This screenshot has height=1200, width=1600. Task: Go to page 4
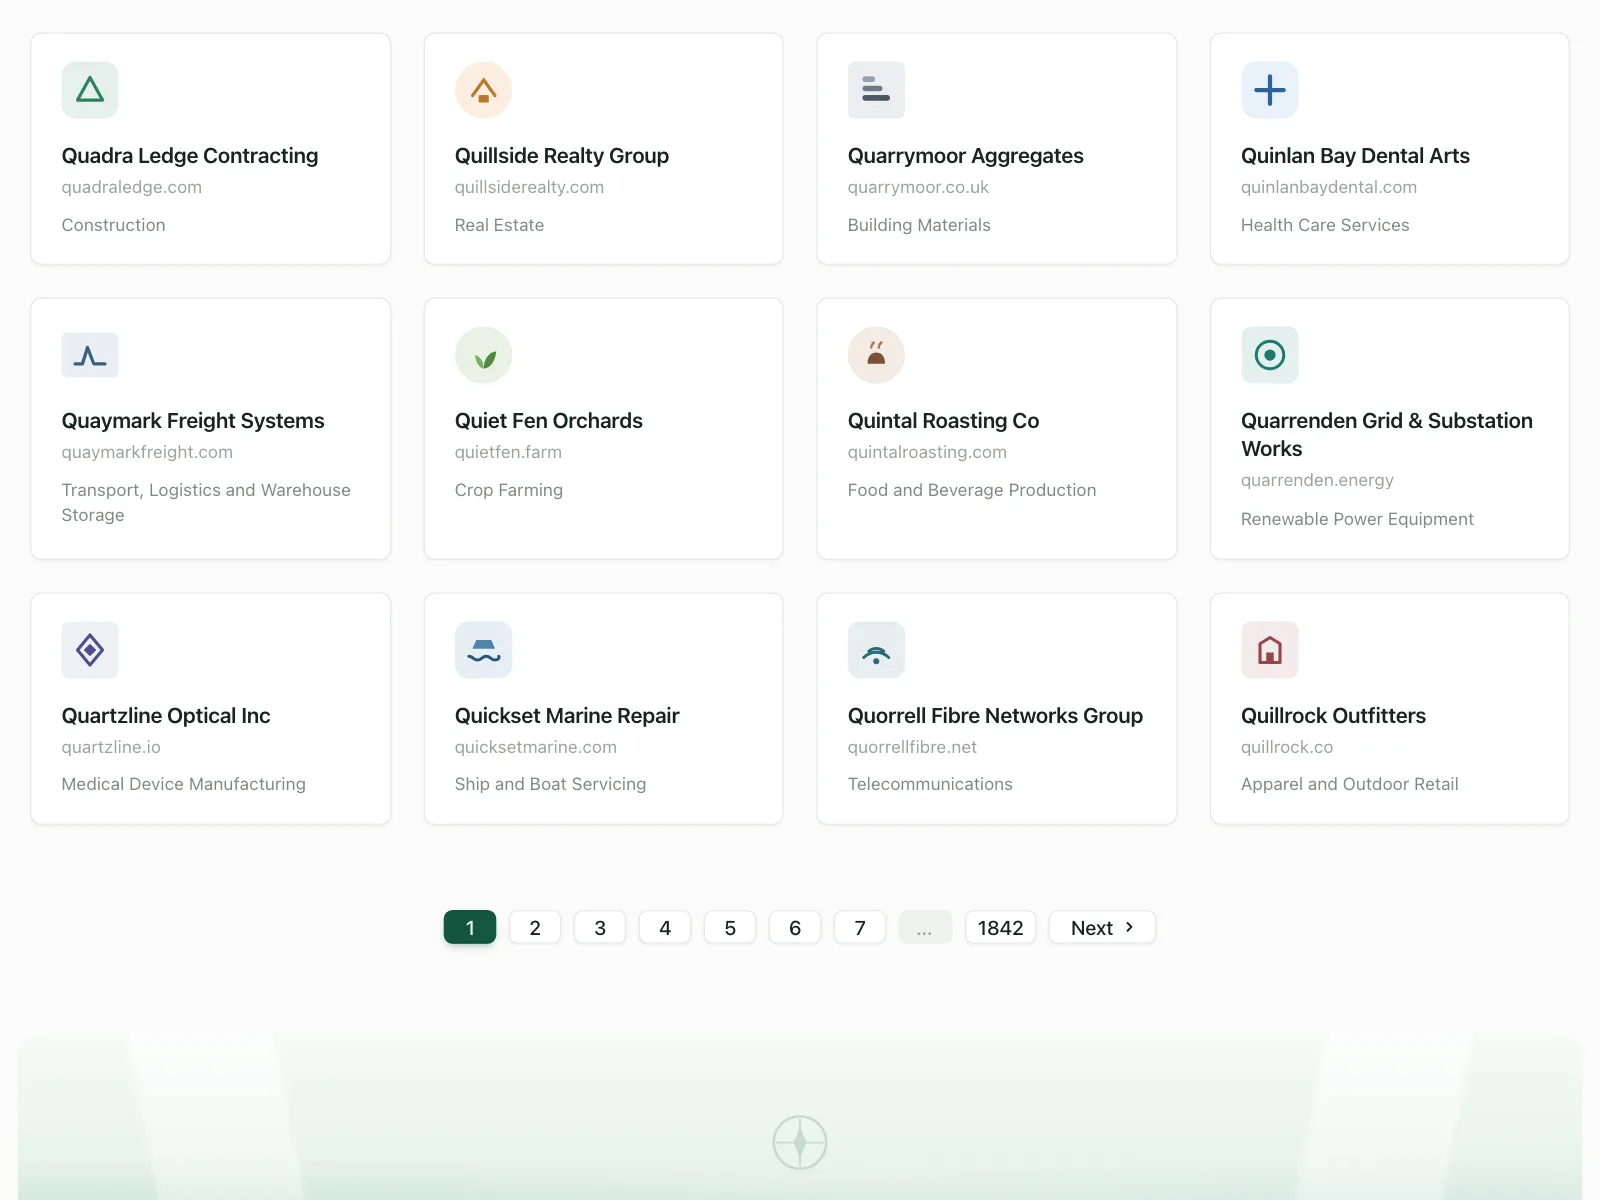click(665, 927)
